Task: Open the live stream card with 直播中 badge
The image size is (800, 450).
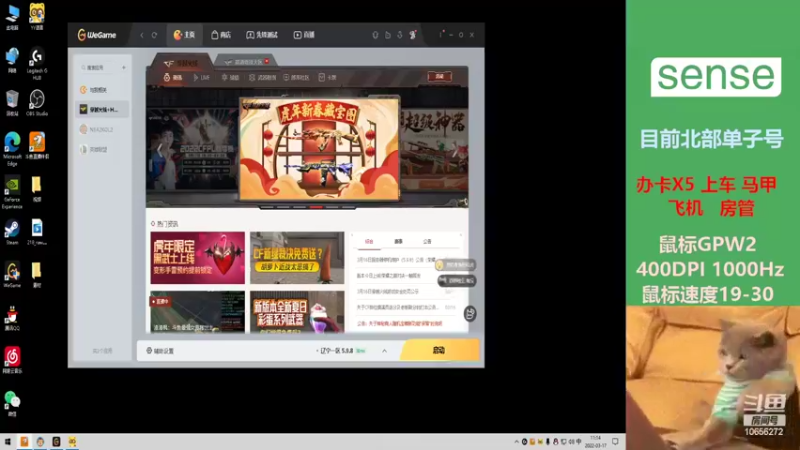Action: click(x=197, y=312)
